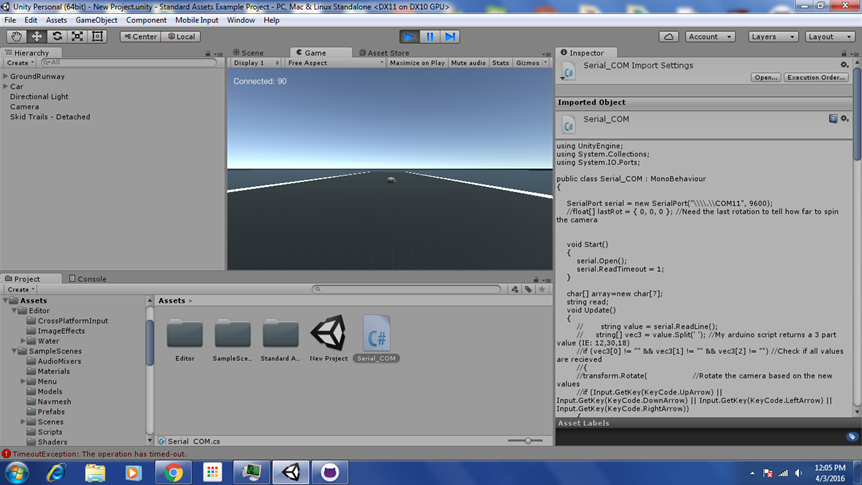Click the Windows Start button

coord(17,472)
